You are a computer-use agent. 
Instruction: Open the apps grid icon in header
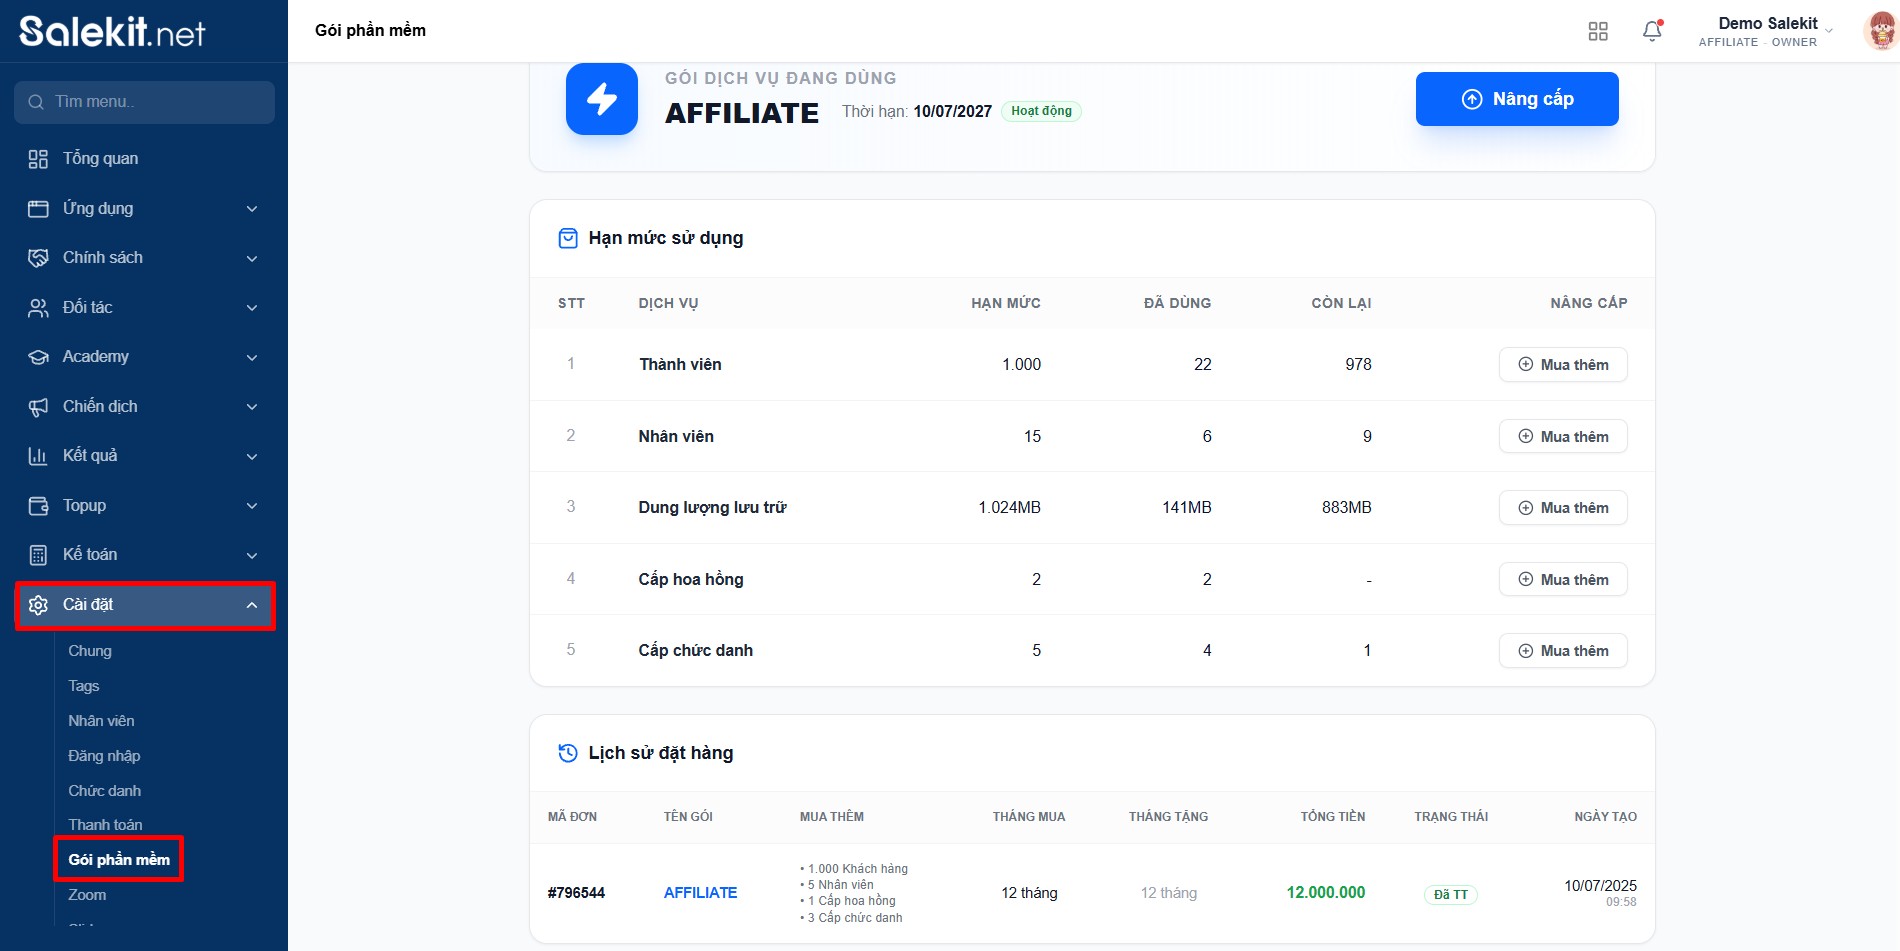1597,31
